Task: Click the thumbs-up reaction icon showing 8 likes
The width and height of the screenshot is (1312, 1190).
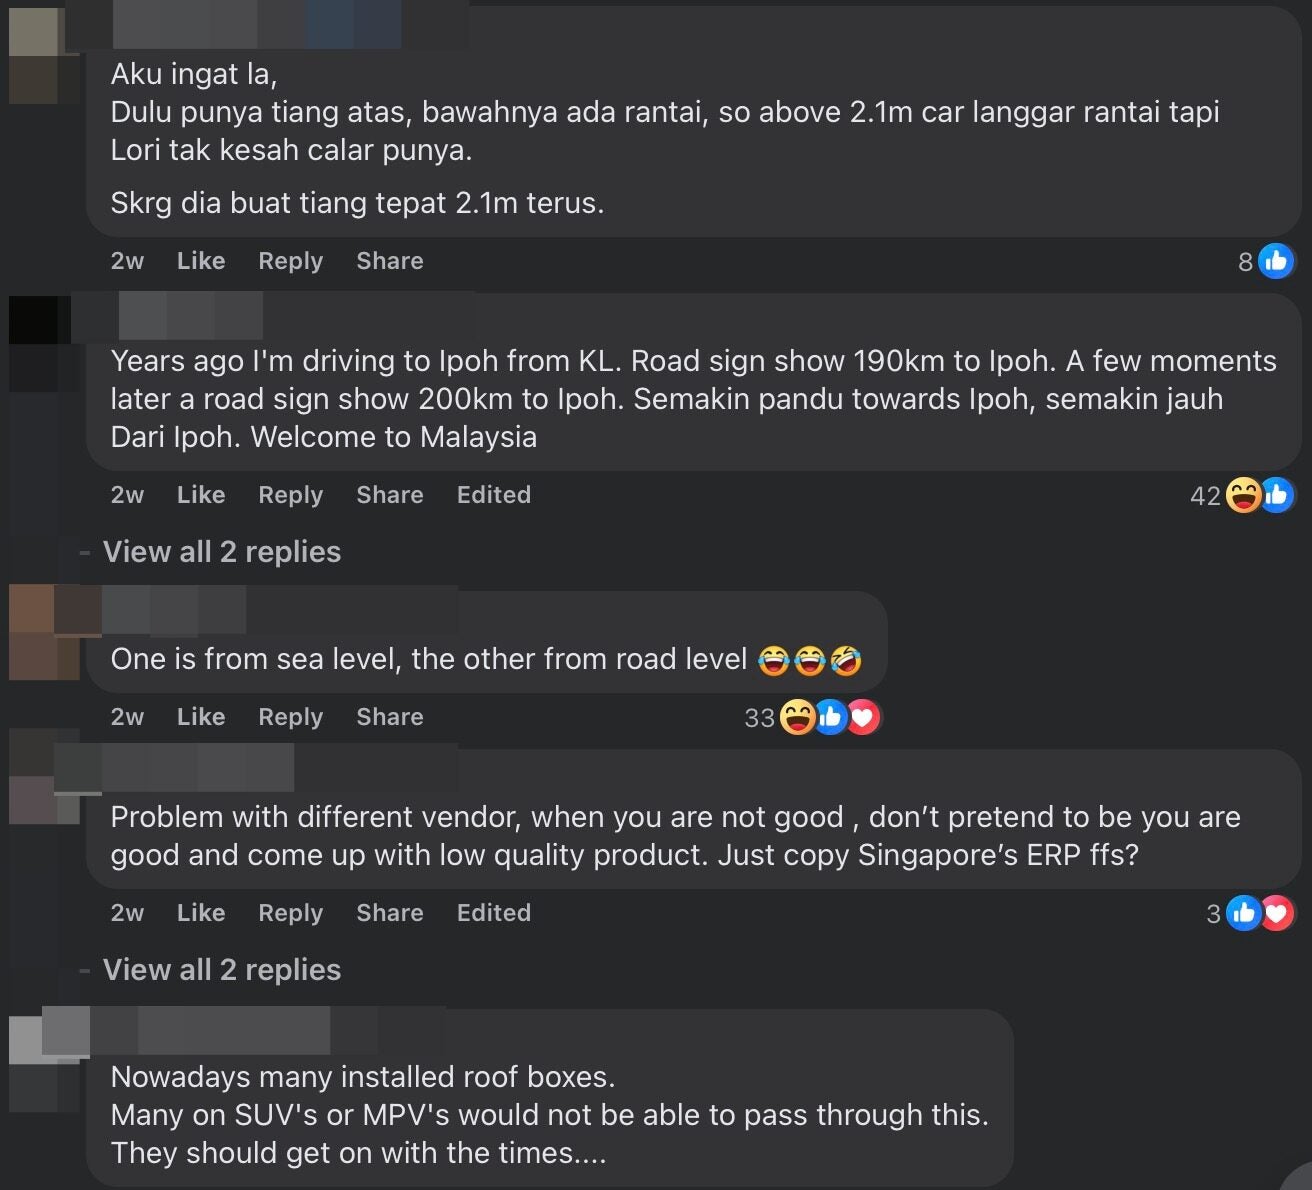Action: [x=1276, y=261]
